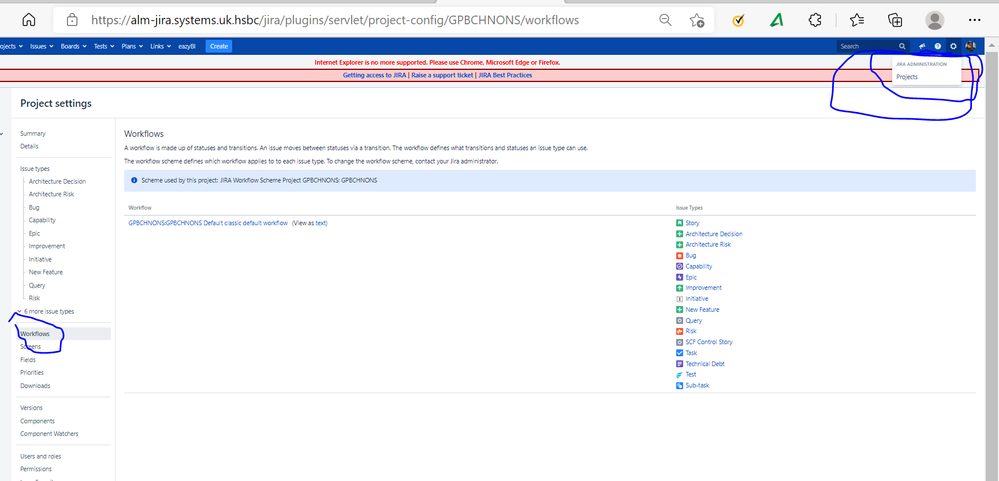Open the Jira administration gear icon
Image resolution: width=999 pixels, height=481 pixels.
click(953, 47)
